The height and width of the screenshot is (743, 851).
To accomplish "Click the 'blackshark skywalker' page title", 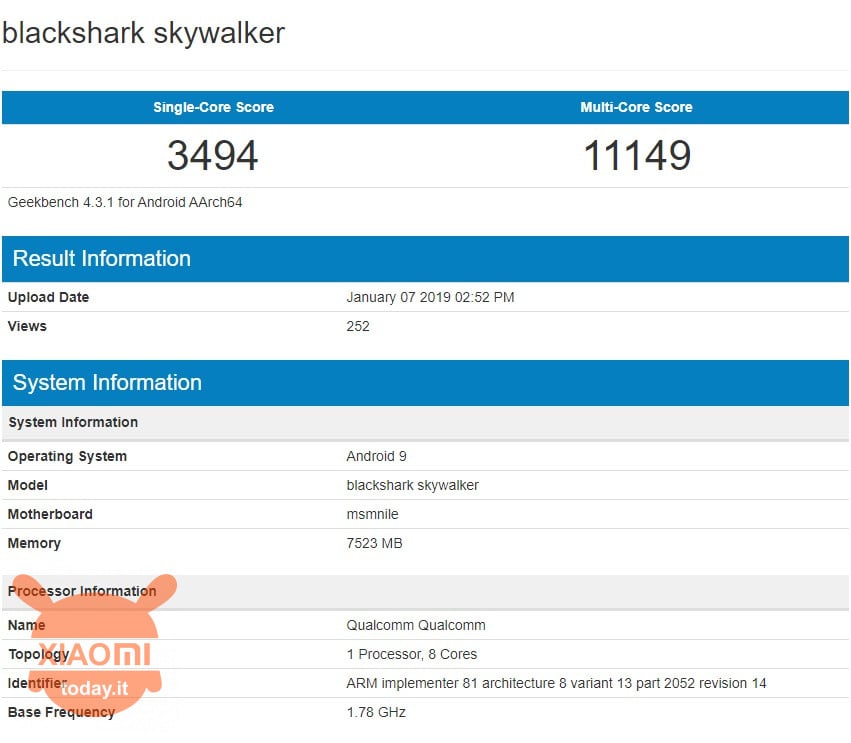I will (143, 34).
